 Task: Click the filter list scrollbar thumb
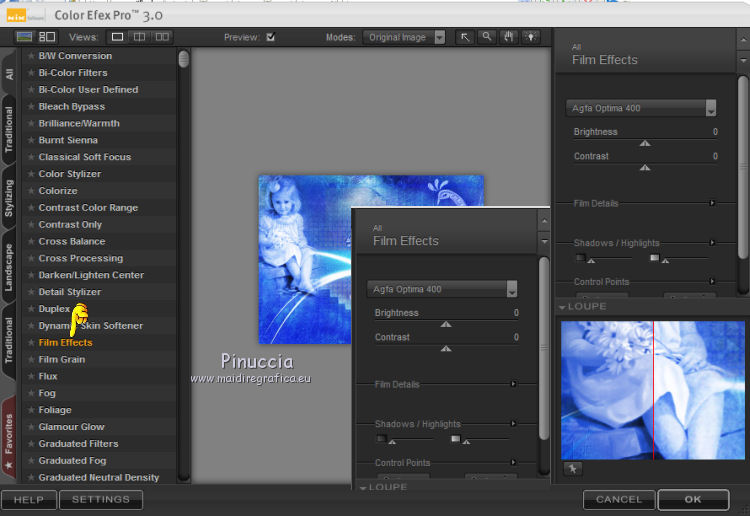pos(184,59)
